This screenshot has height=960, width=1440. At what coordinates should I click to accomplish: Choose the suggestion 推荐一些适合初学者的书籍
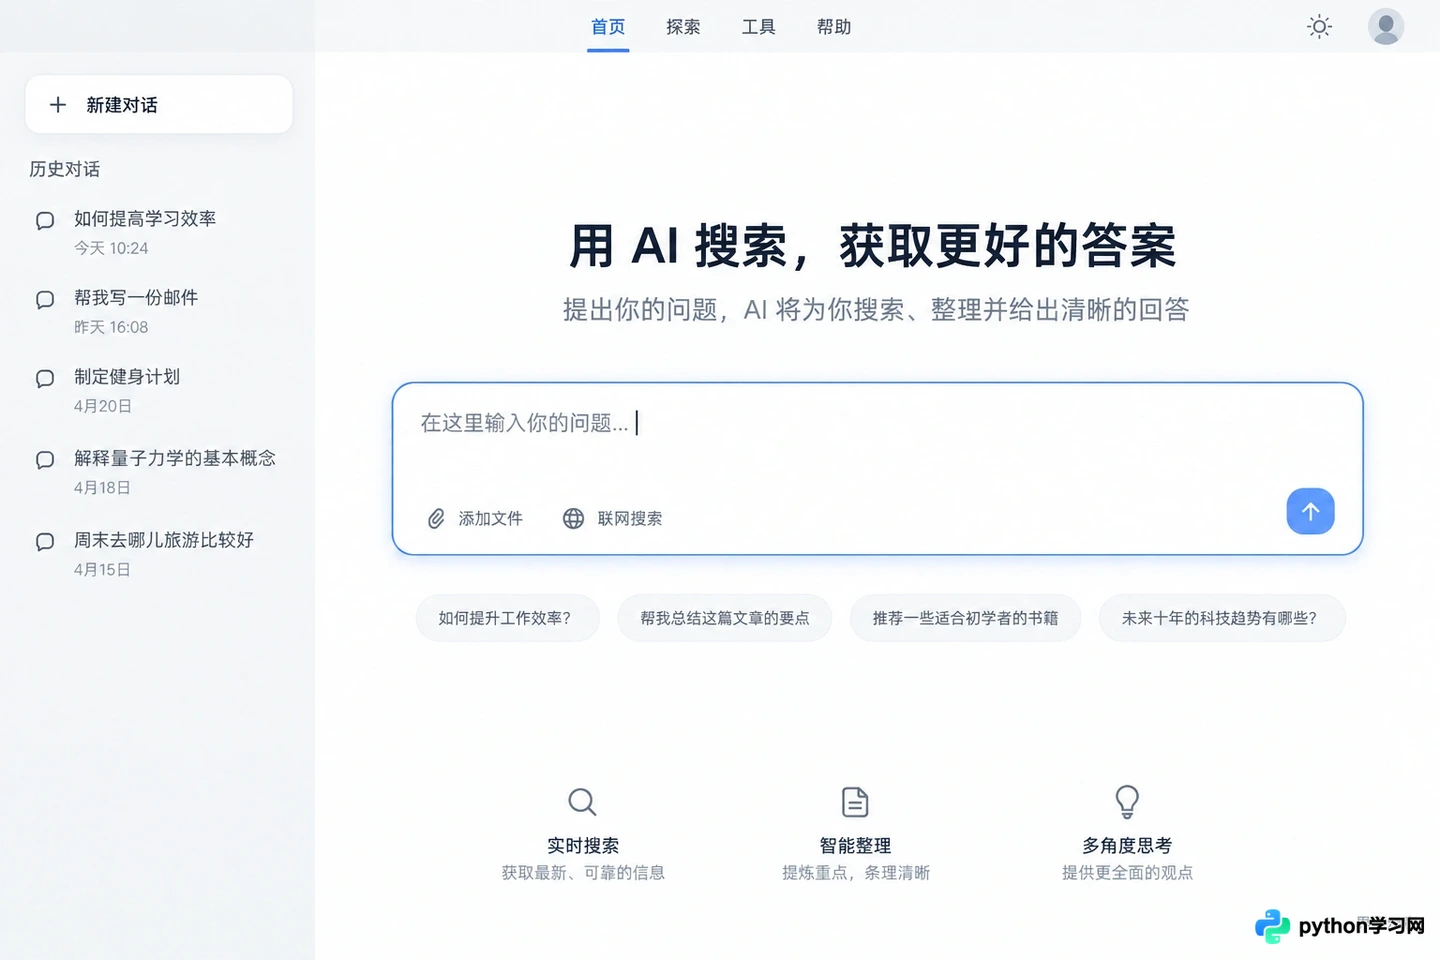[965, 618]
